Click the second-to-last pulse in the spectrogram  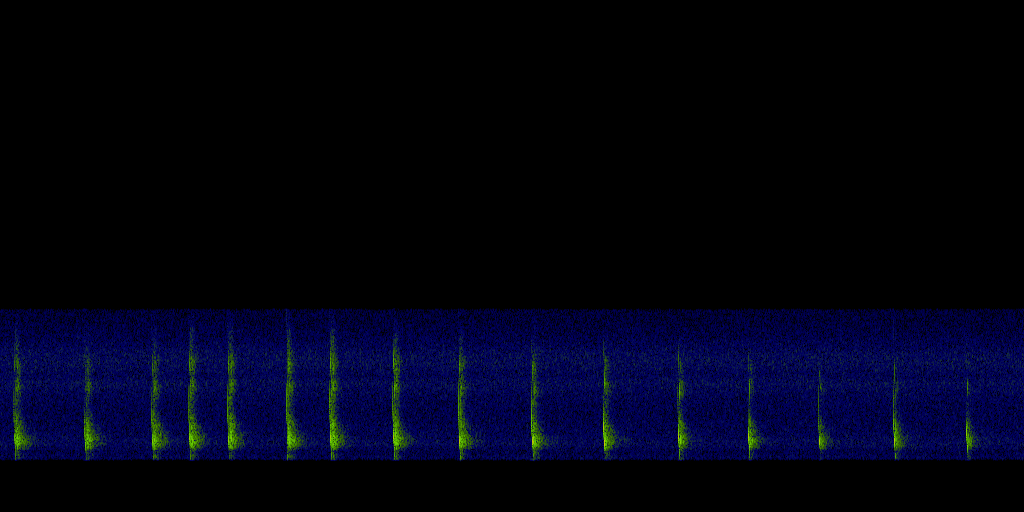pyautogui.click(x=898, y=435)
